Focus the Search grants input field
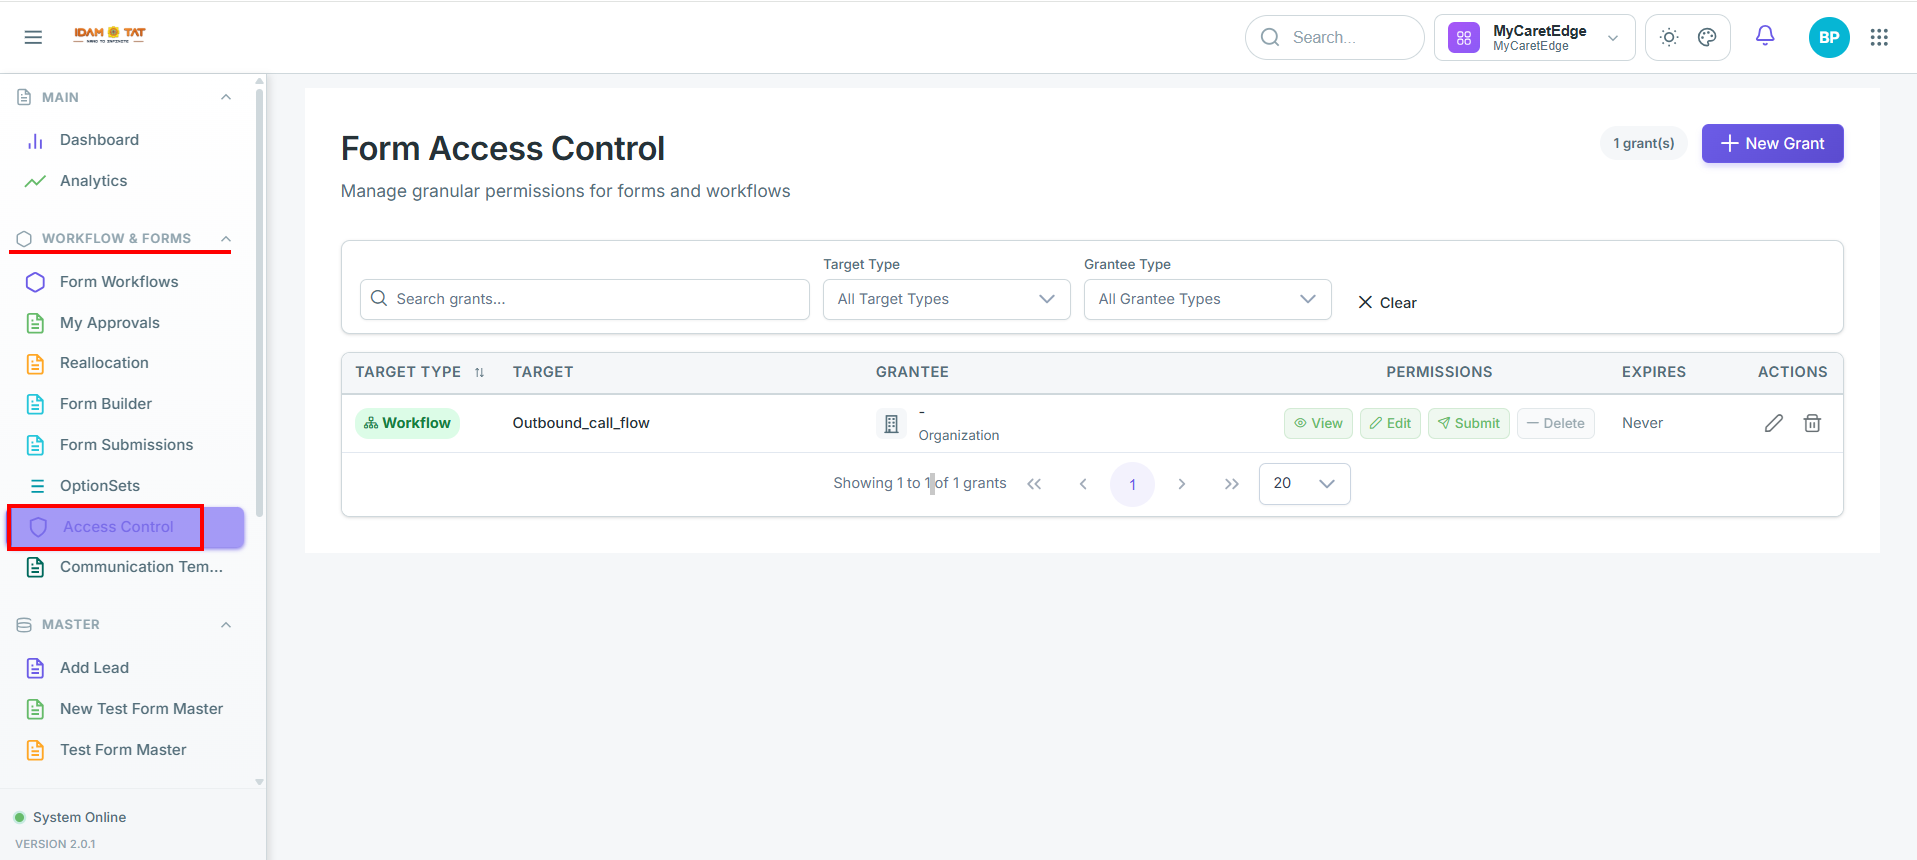This screenshot has width=1917, height=860. (x=584, y=299)
